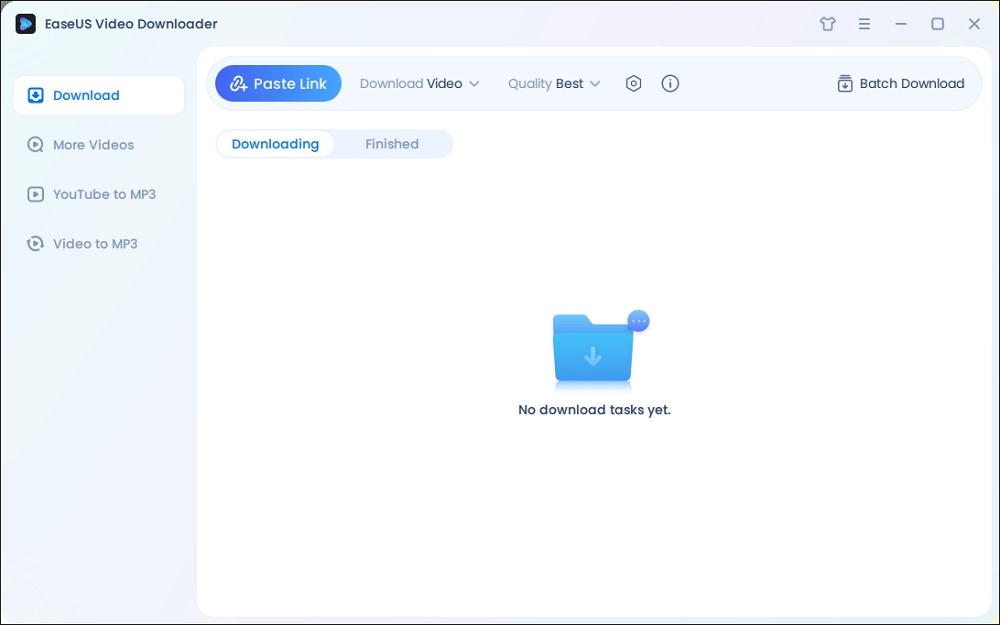
Task: Maximize the EaseUS window
Action: click(x=937, y=24)
